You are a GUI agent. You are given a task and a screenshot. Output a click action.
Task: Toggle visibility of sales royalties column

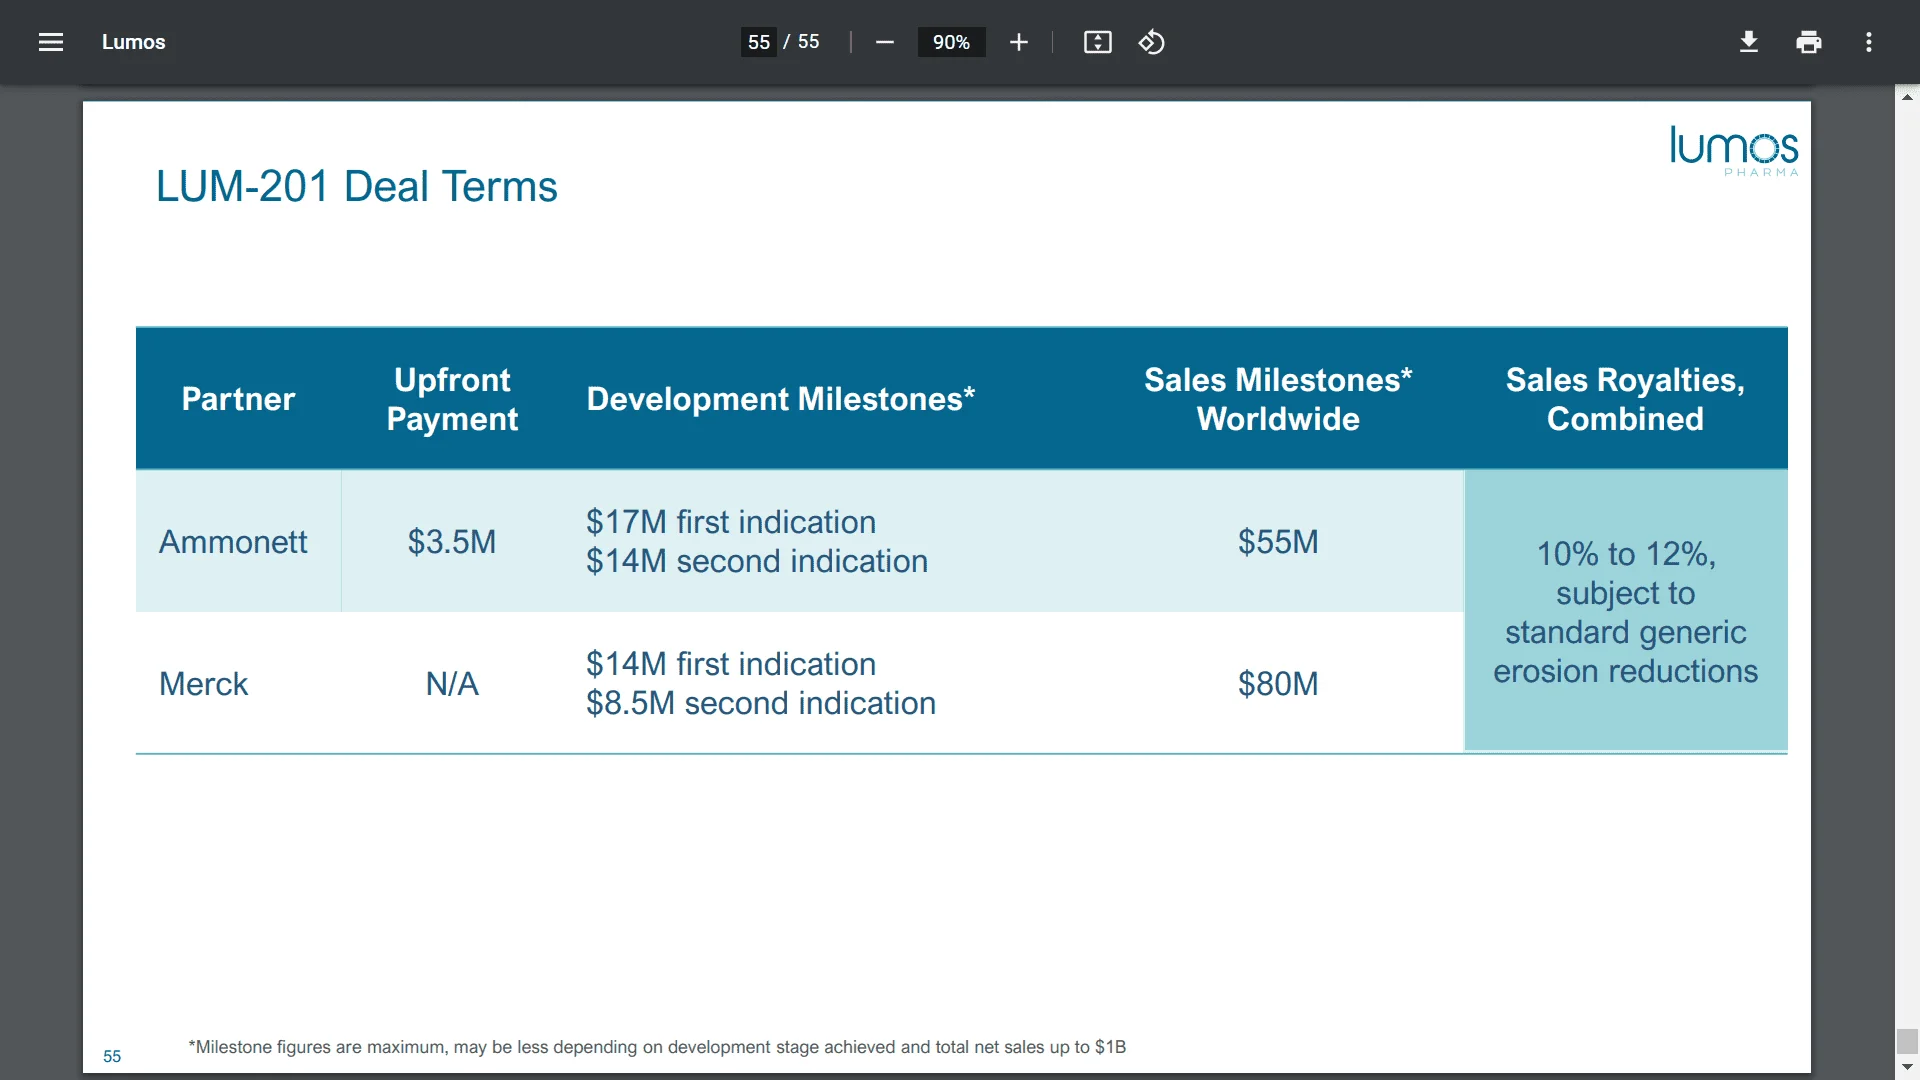tap(1625, 398)
